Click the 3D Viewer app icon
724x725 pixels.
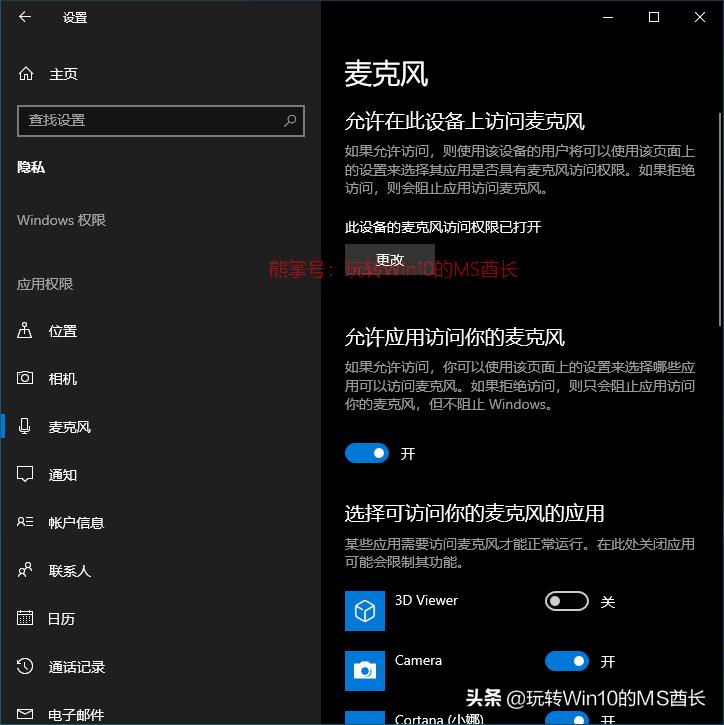[x=365, y=611]
